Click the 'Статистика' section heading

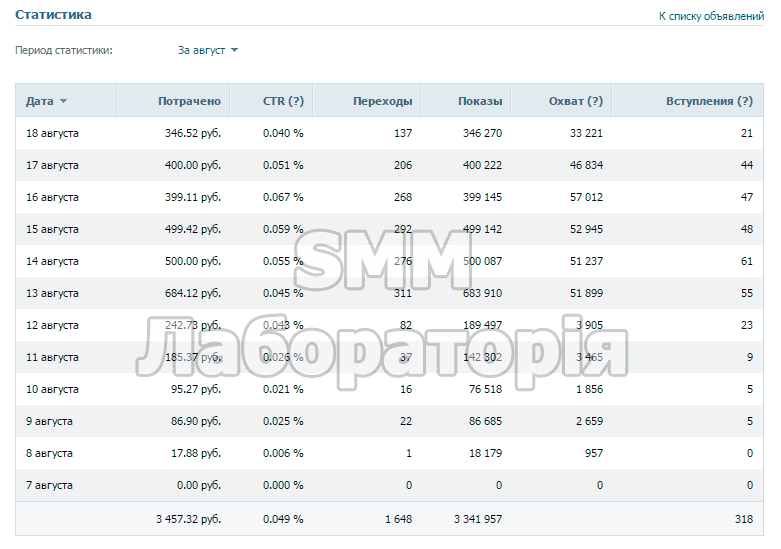click(x=53, y=15)
